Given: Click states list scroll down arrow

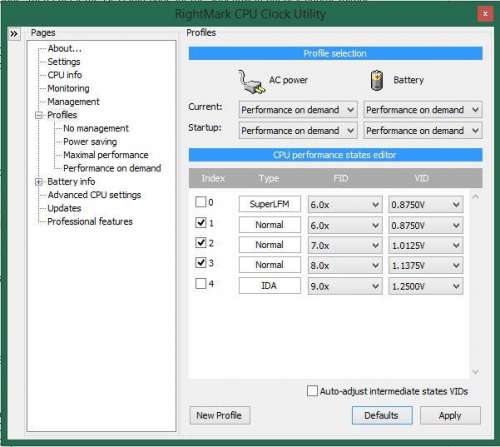Looking at the screenshot, I should 476,372.
